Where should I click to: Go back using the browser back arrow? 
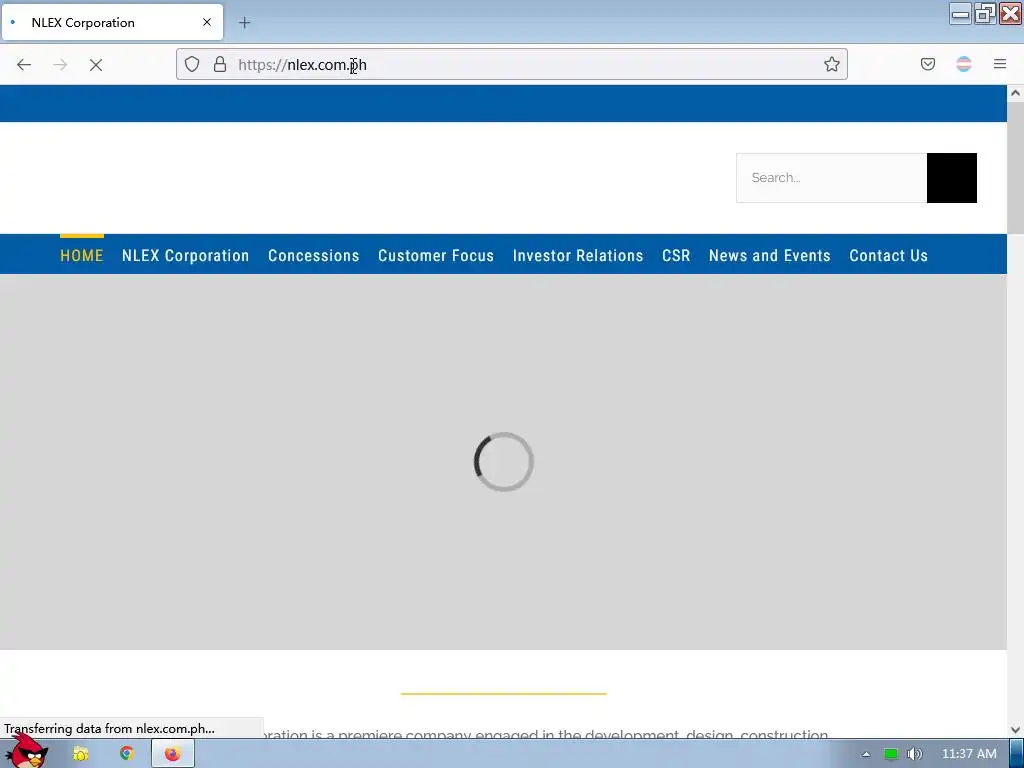pyautogui.click(x=24, y=65)
